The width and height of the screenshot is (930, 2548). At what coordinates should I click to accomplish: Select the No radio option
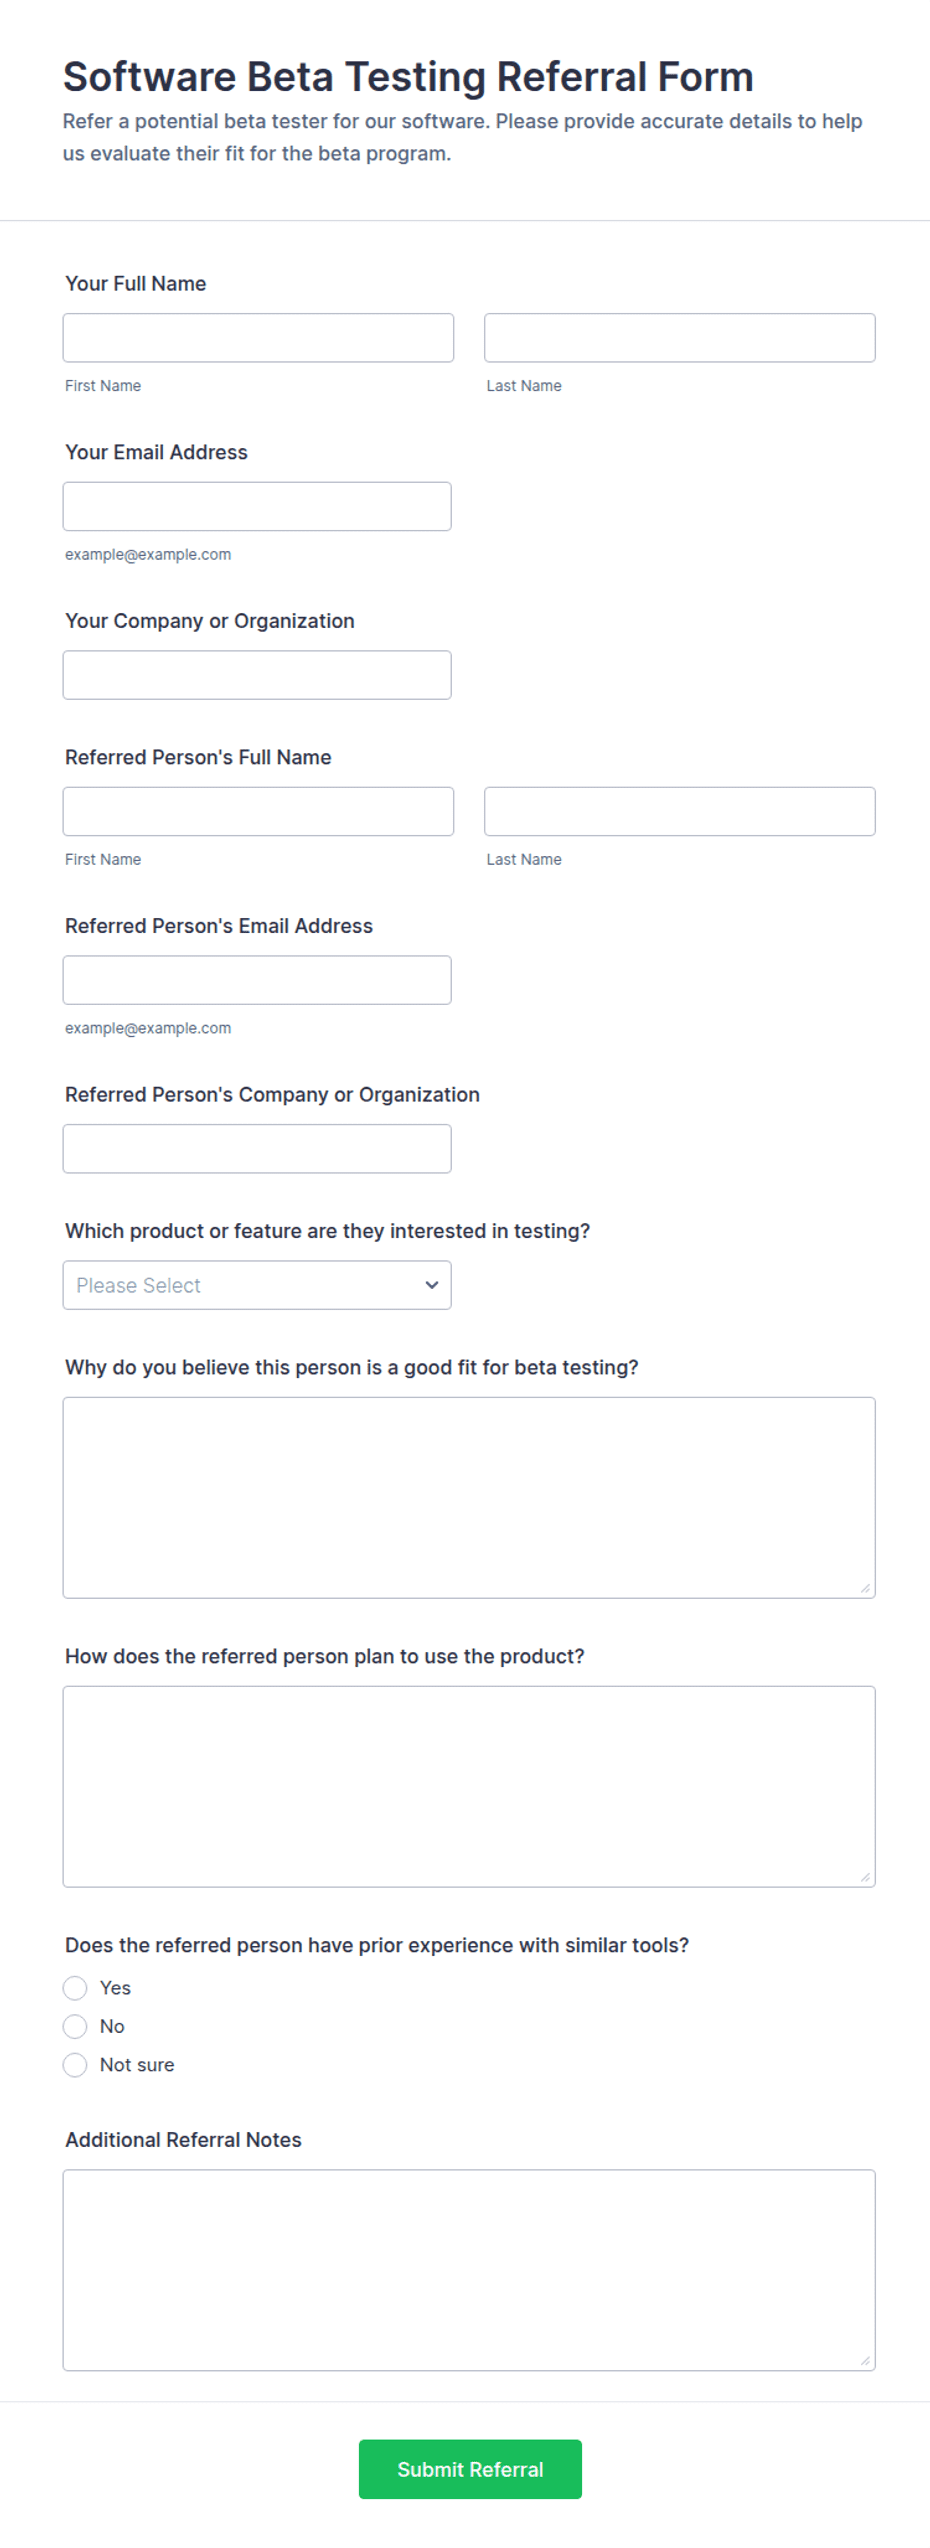tap(75, 2027)
